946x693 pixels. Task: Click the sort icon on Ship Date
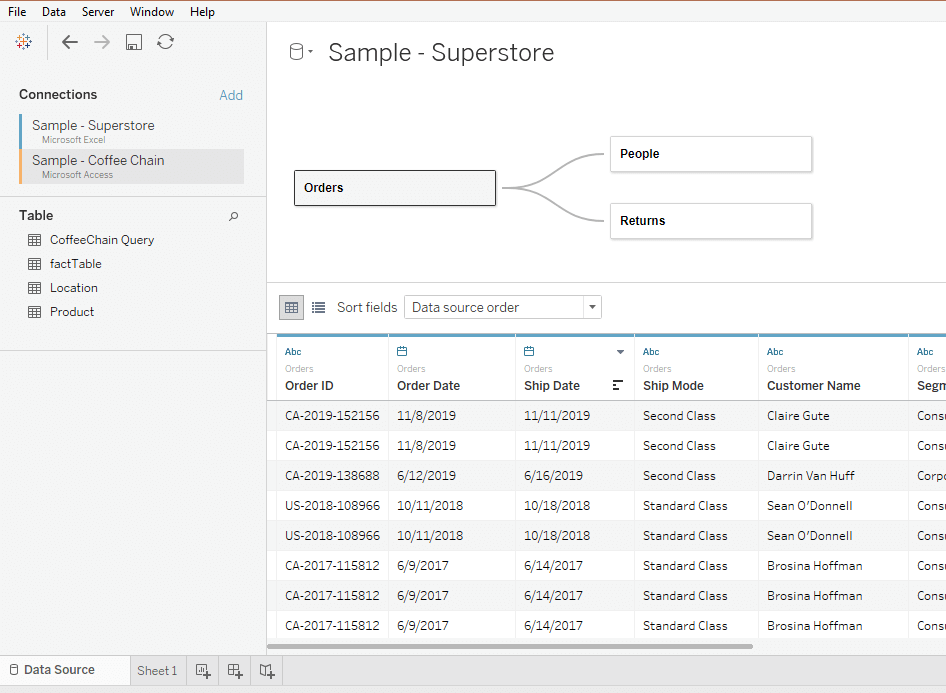pyautogui.click(x=618, y=386)
